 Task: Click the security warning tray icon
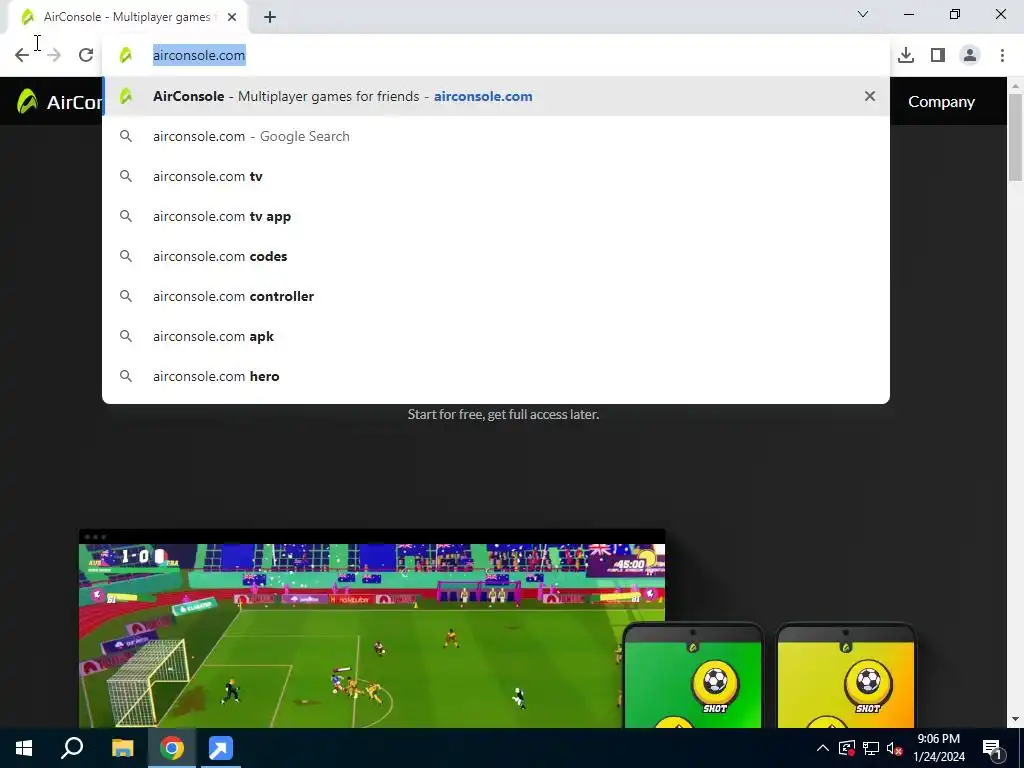click(x=846, y=748)
